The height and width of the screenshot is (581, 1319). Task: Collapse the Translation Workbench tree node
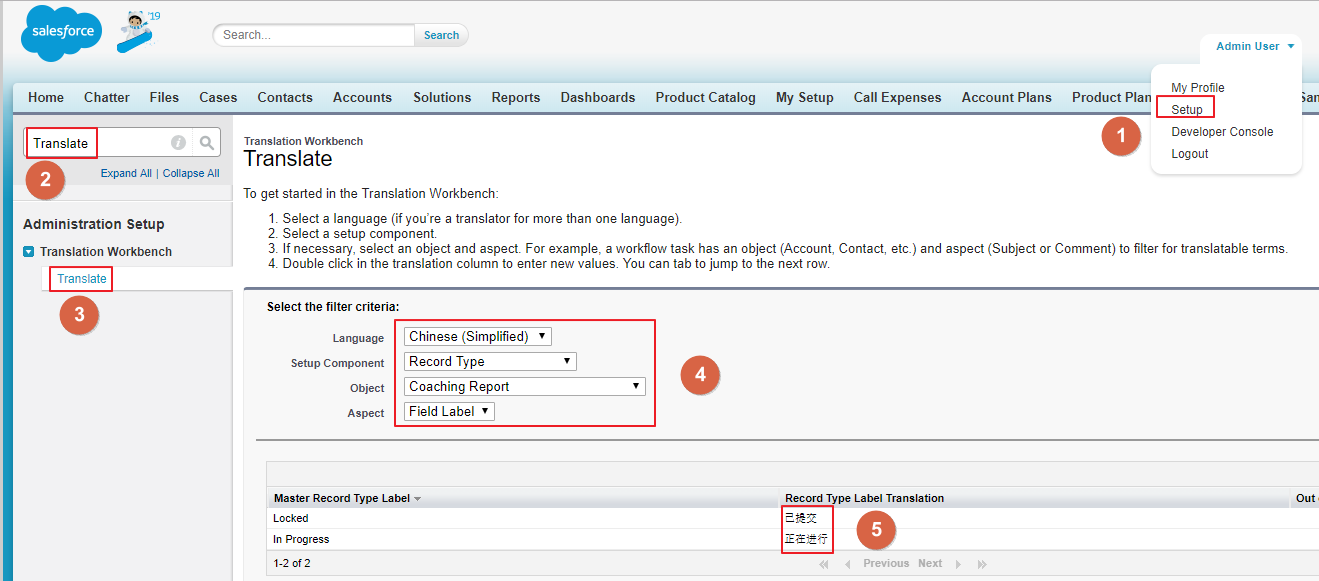click(x=29, y=252)
